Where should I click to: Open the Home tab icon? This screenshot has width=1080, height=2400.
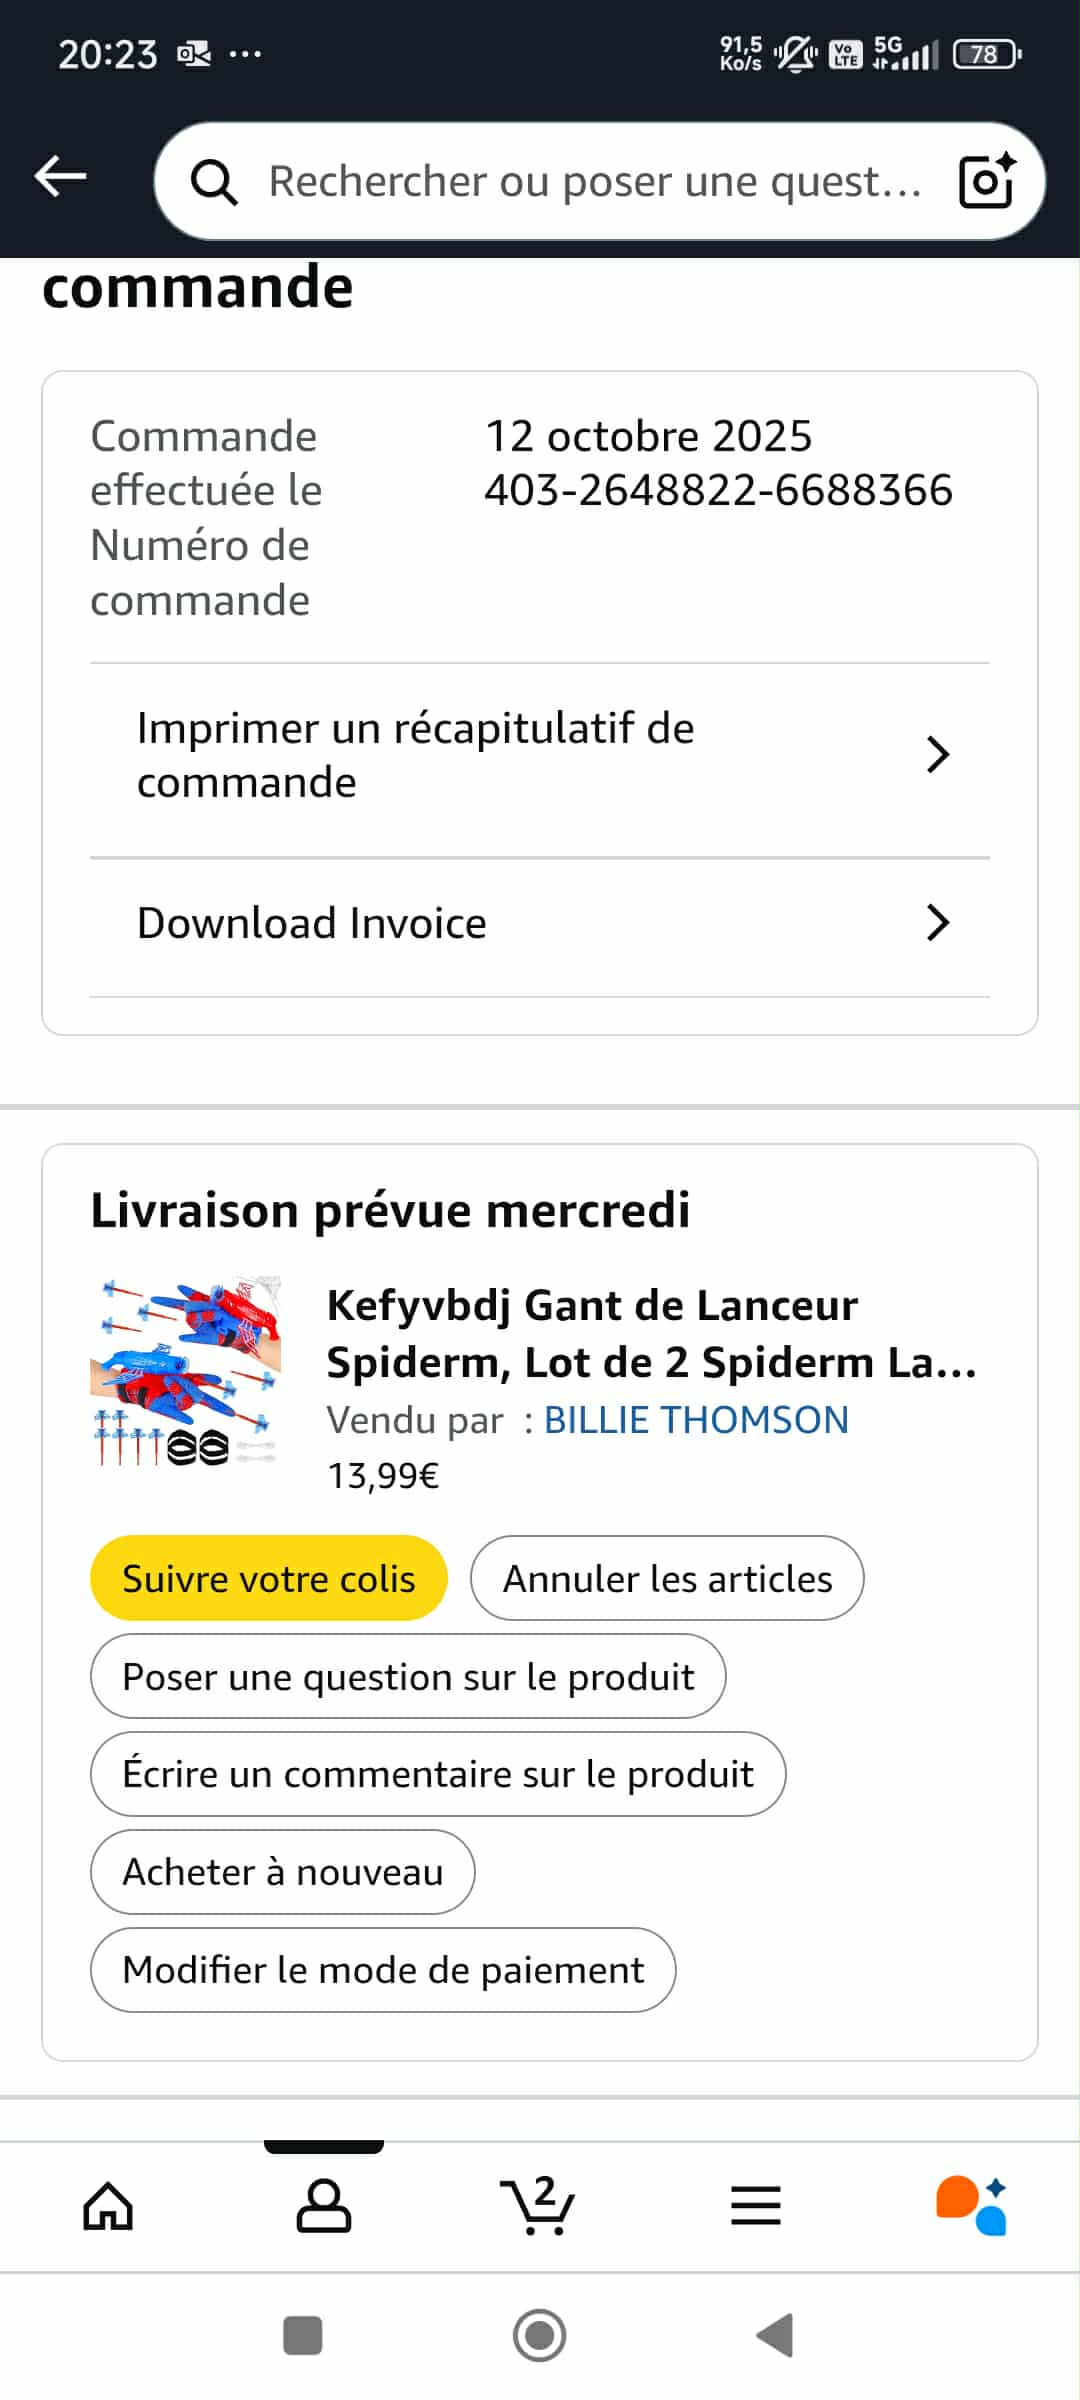click(108, 2206)
